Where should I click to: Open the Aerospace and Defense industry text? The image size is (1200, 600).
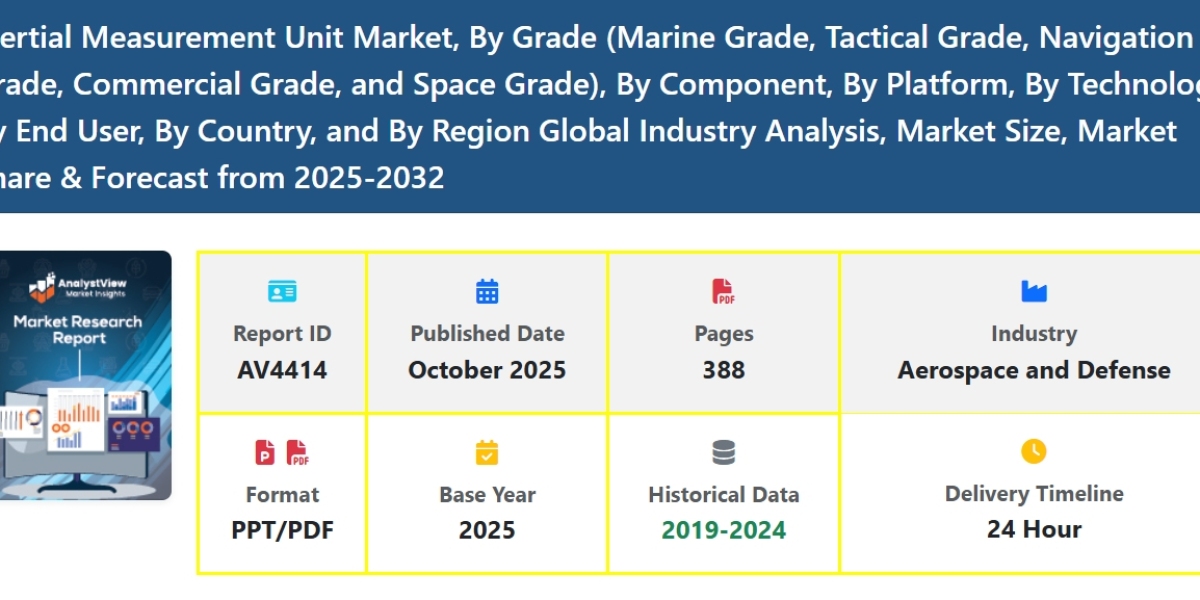click(1033, 370)
